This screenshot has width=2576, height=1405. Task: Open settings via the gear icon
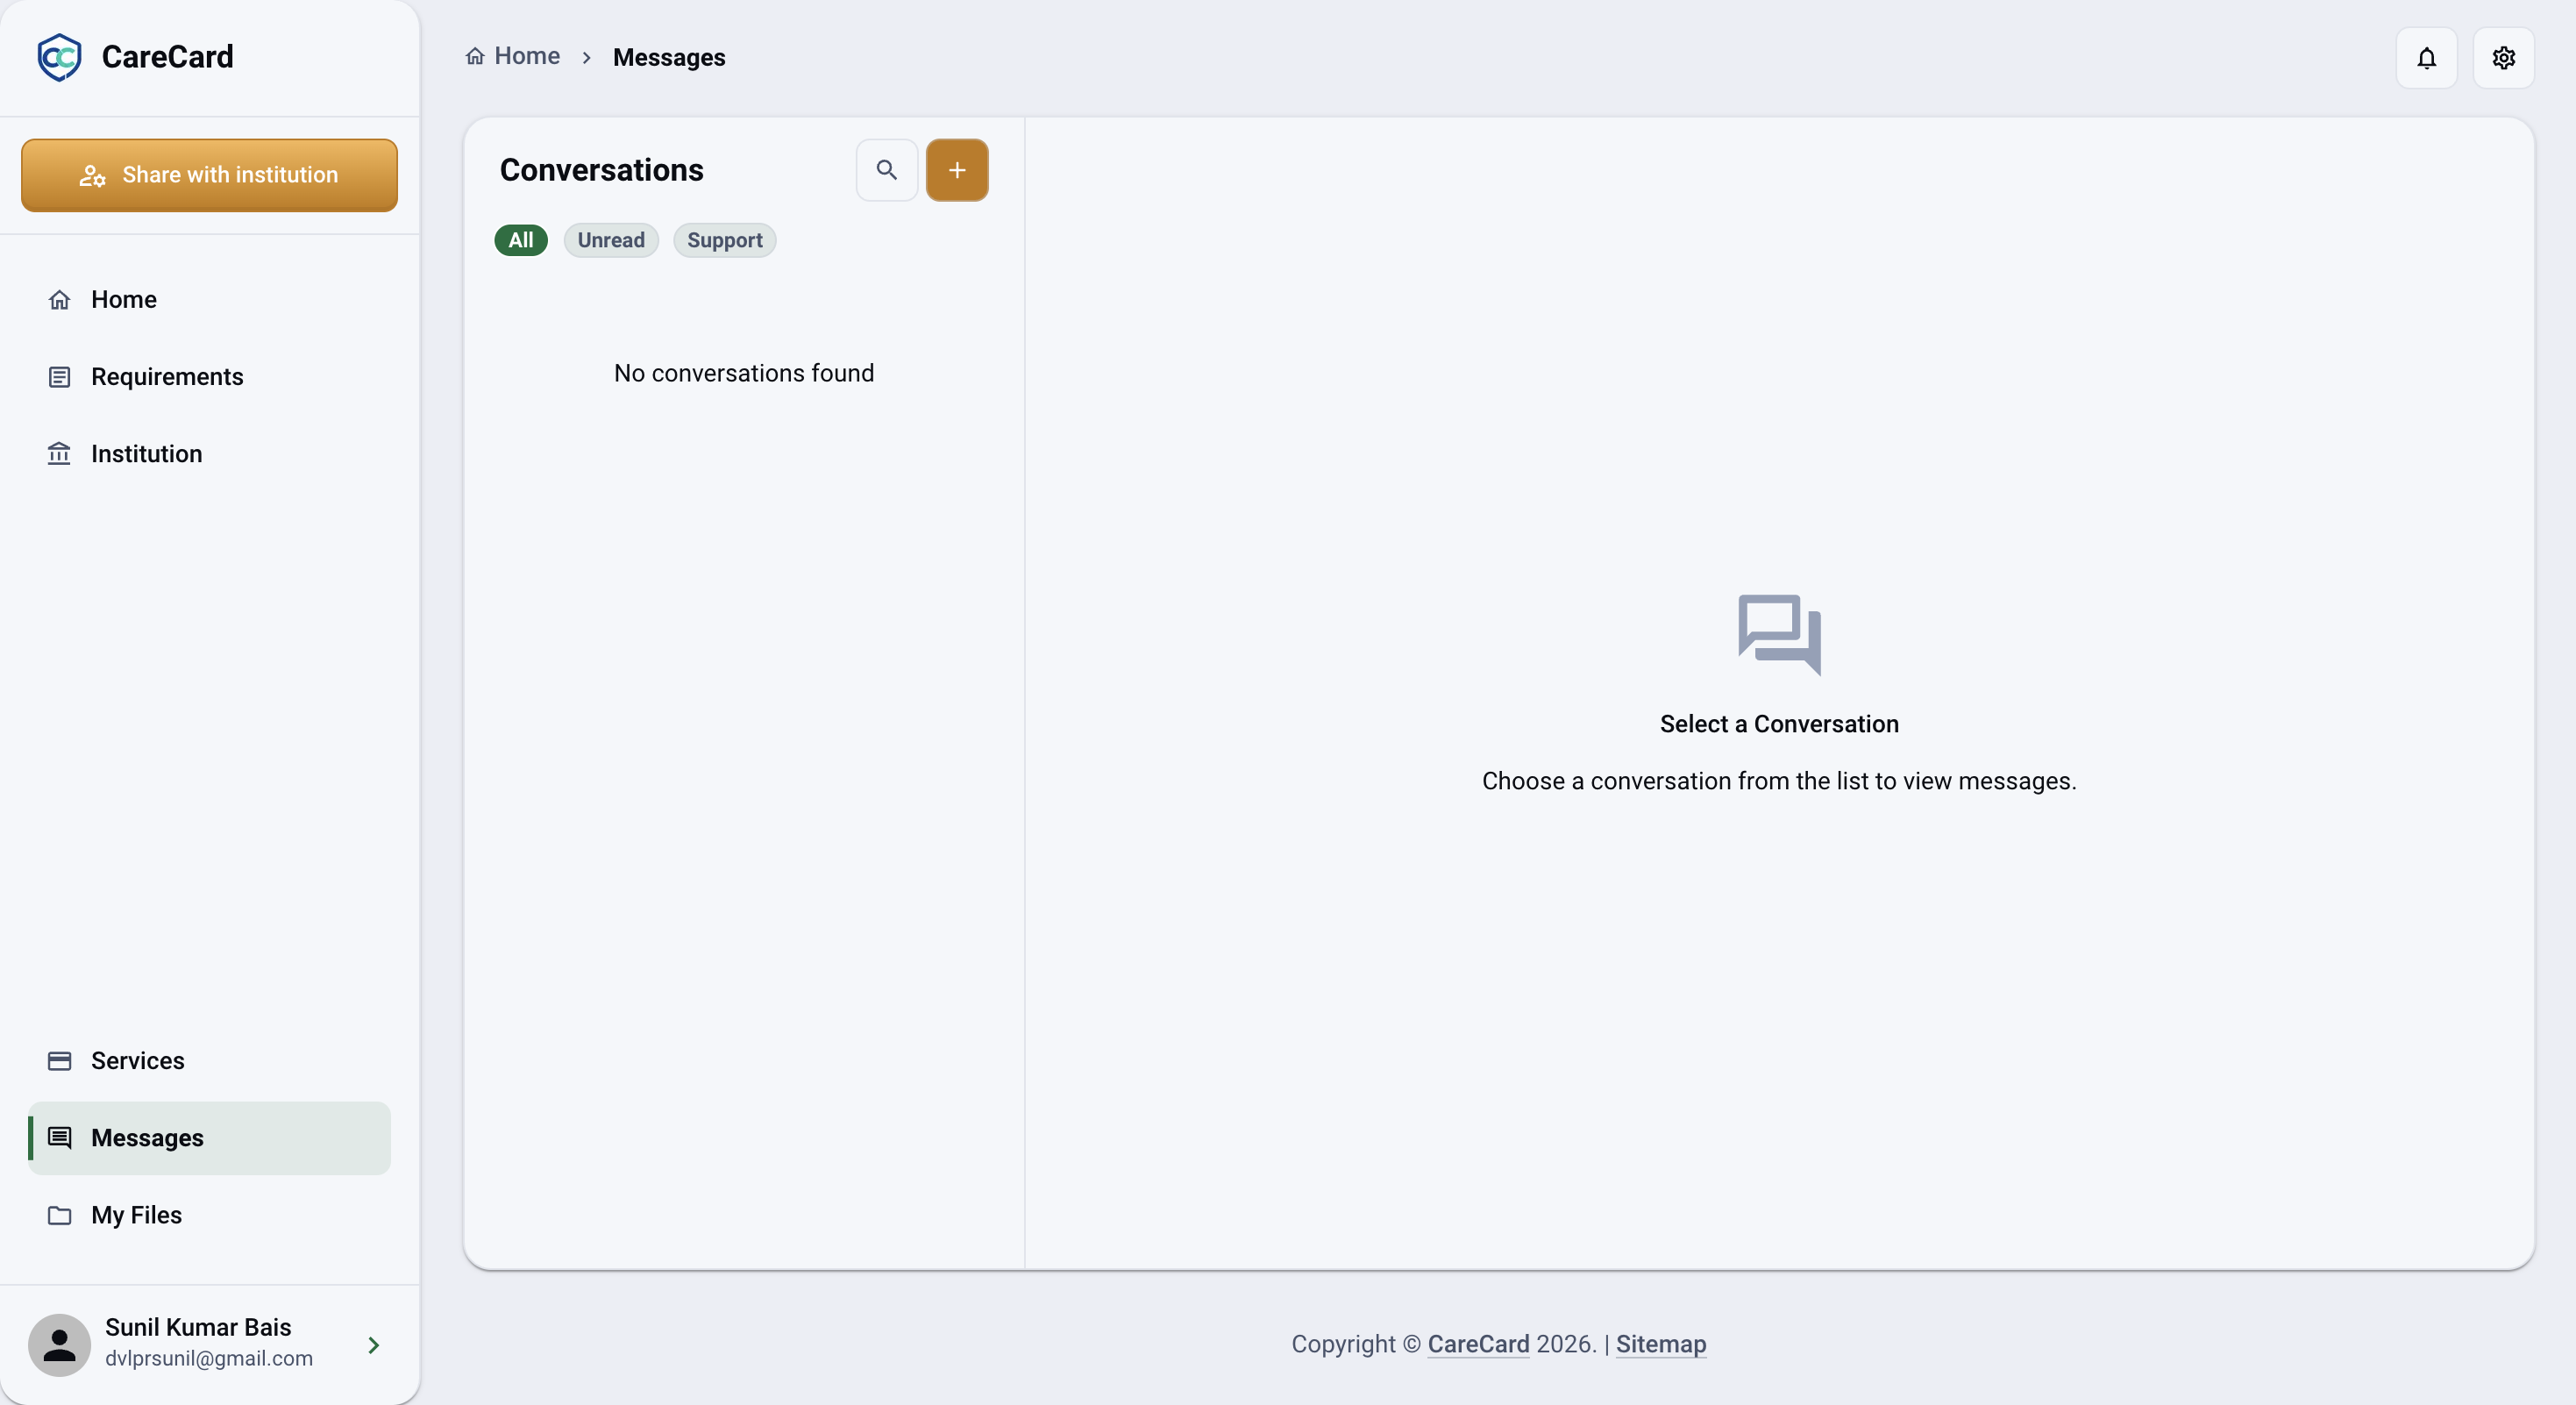(2503, 58)
